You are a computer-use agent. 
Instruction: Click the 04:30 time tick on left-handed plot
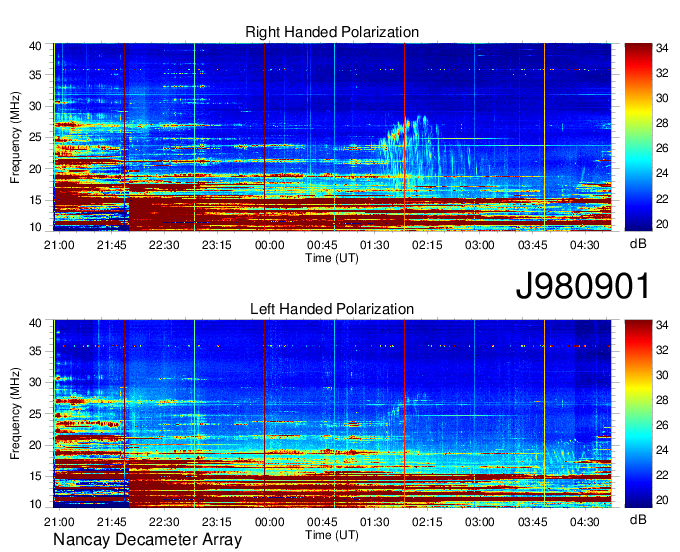[585, 522]
